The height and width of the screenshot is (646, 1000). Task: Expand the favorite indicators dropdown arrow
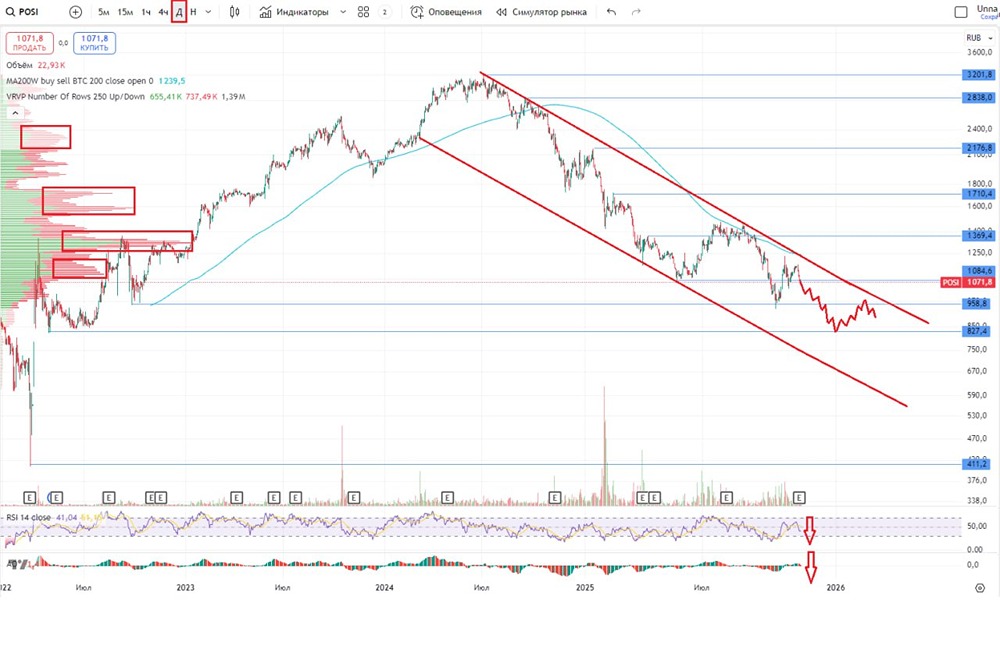tap(343, 11)
